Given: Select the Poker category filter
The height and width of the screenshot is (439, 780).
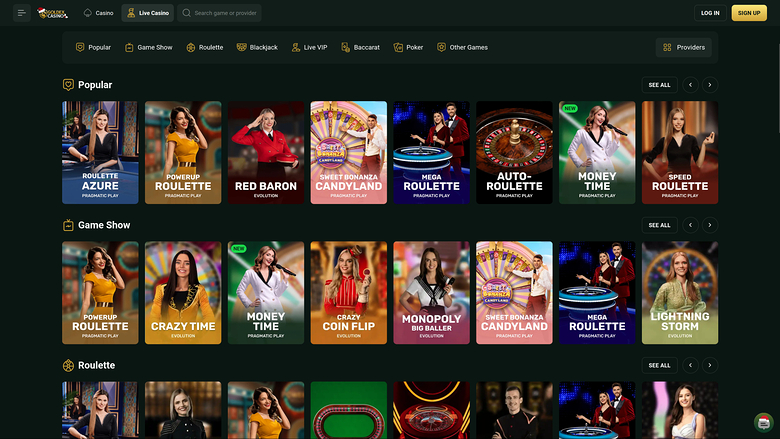Looking at the screenshot, I should click(408, 47).
